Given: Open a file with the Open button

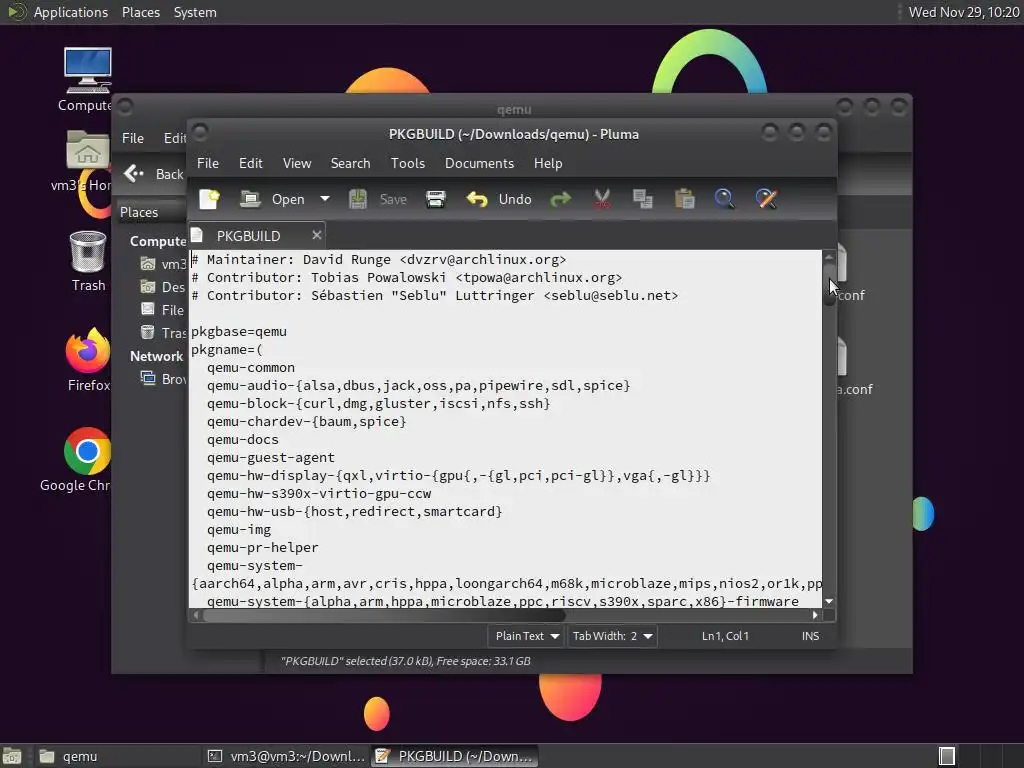Looking at the screenshot, I should (x=272, y=199).
